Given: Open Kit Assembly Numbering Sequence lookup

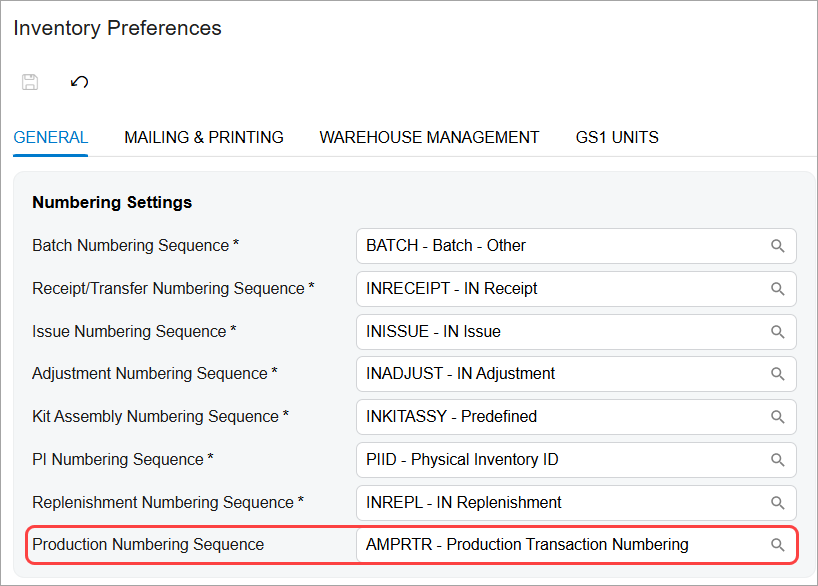Looking at the screenshot, I should pos(777,417).
